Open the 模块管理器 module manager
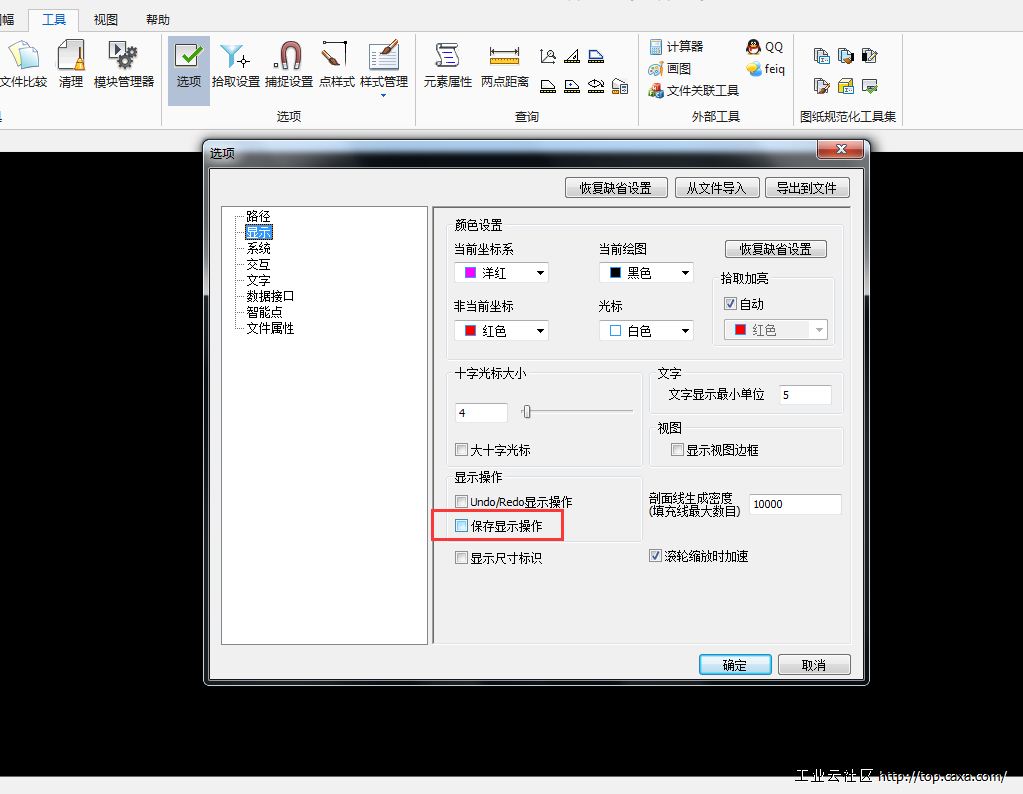The height and width of the screenshot is (794, 1023). coord(123,64)
